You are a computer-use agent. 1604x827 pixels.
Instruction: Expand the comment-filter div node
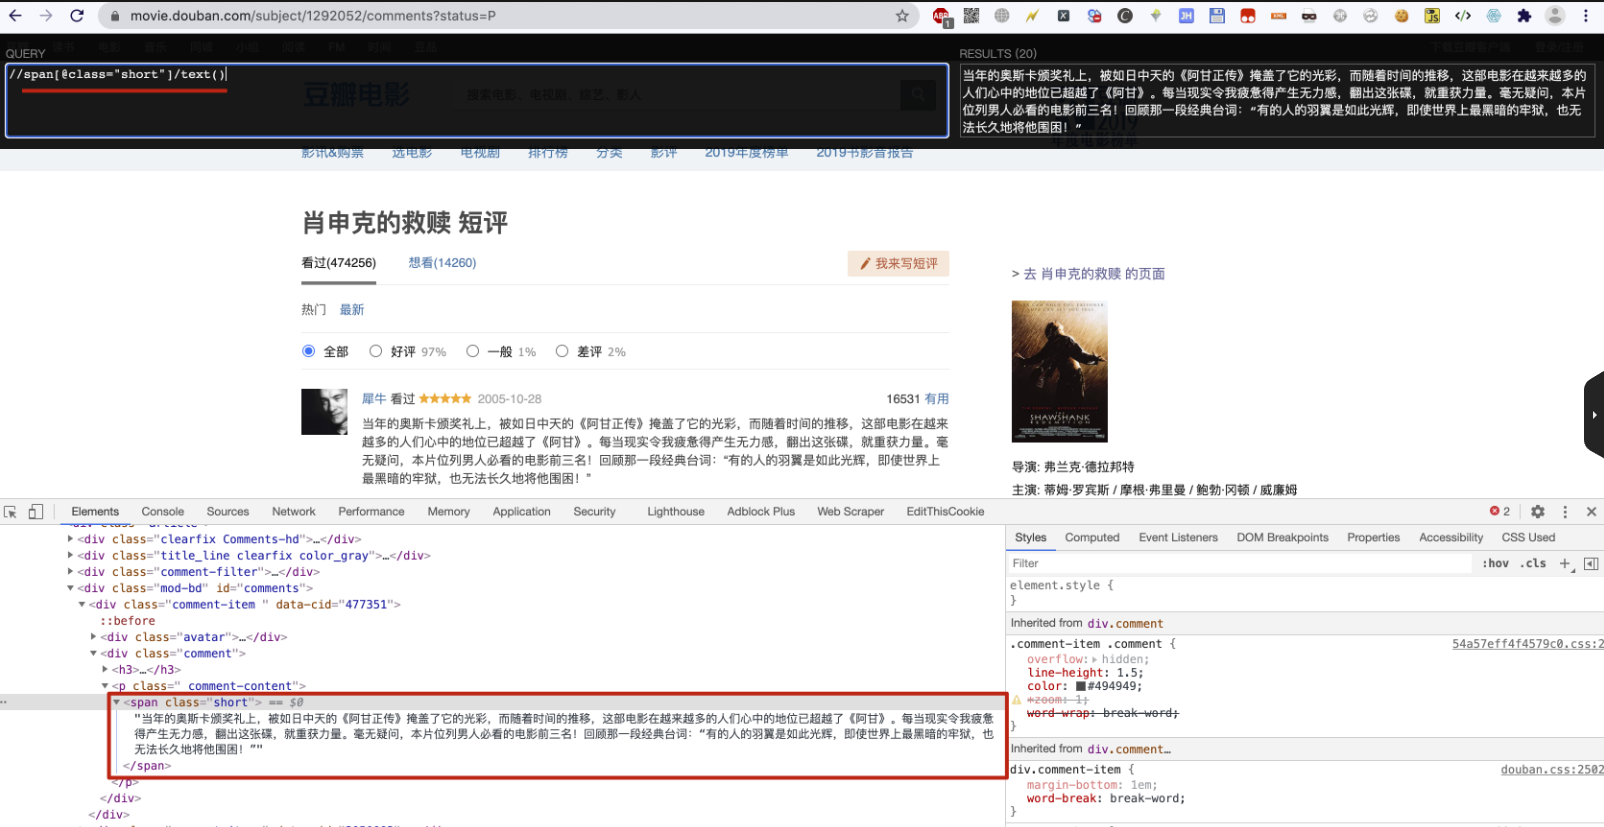(70, 572)
